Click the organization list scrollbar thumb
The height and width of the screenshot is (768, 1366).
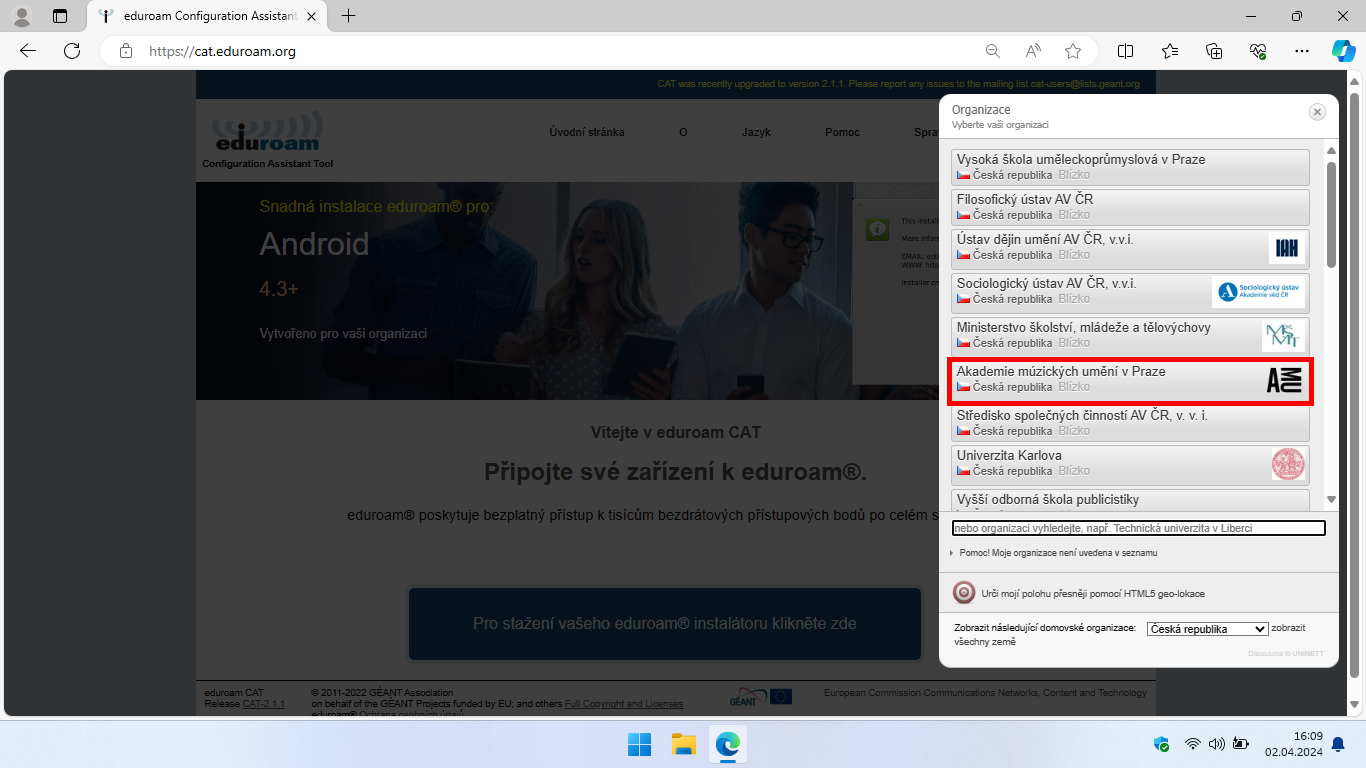(1331, 214)
